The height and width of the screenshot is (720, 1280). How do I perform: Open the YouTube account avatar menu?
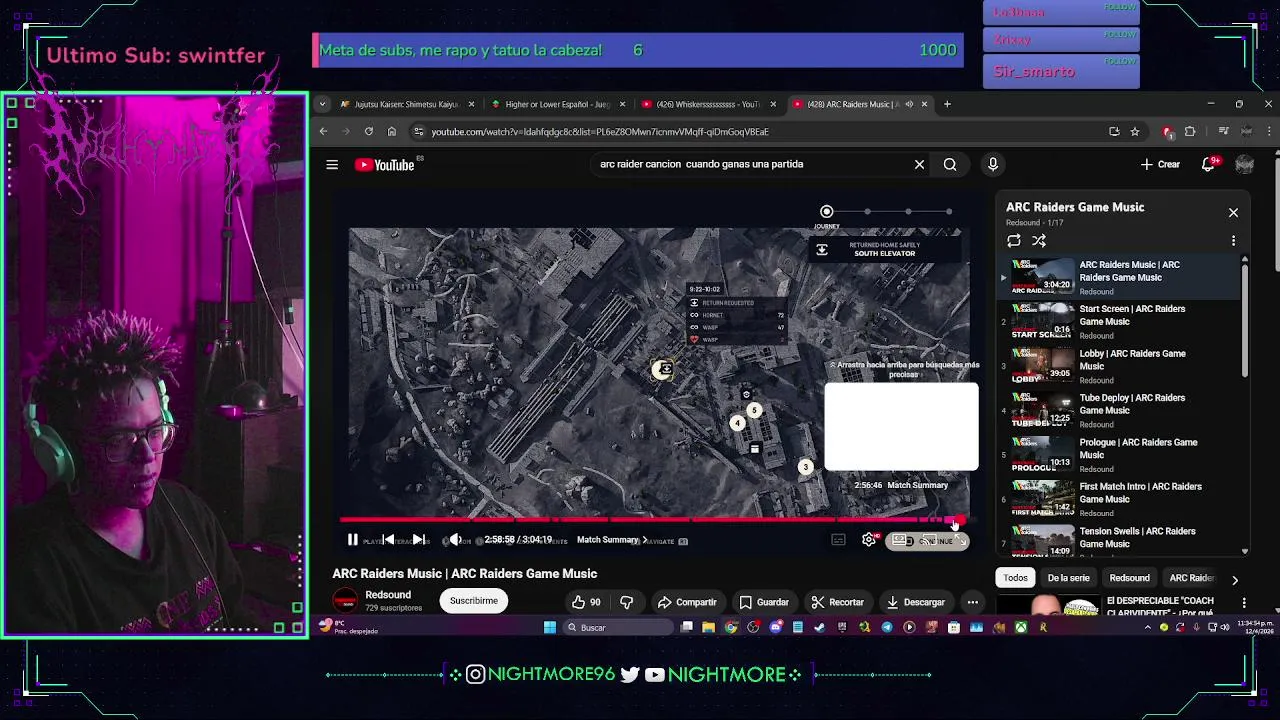[1244, 164]
